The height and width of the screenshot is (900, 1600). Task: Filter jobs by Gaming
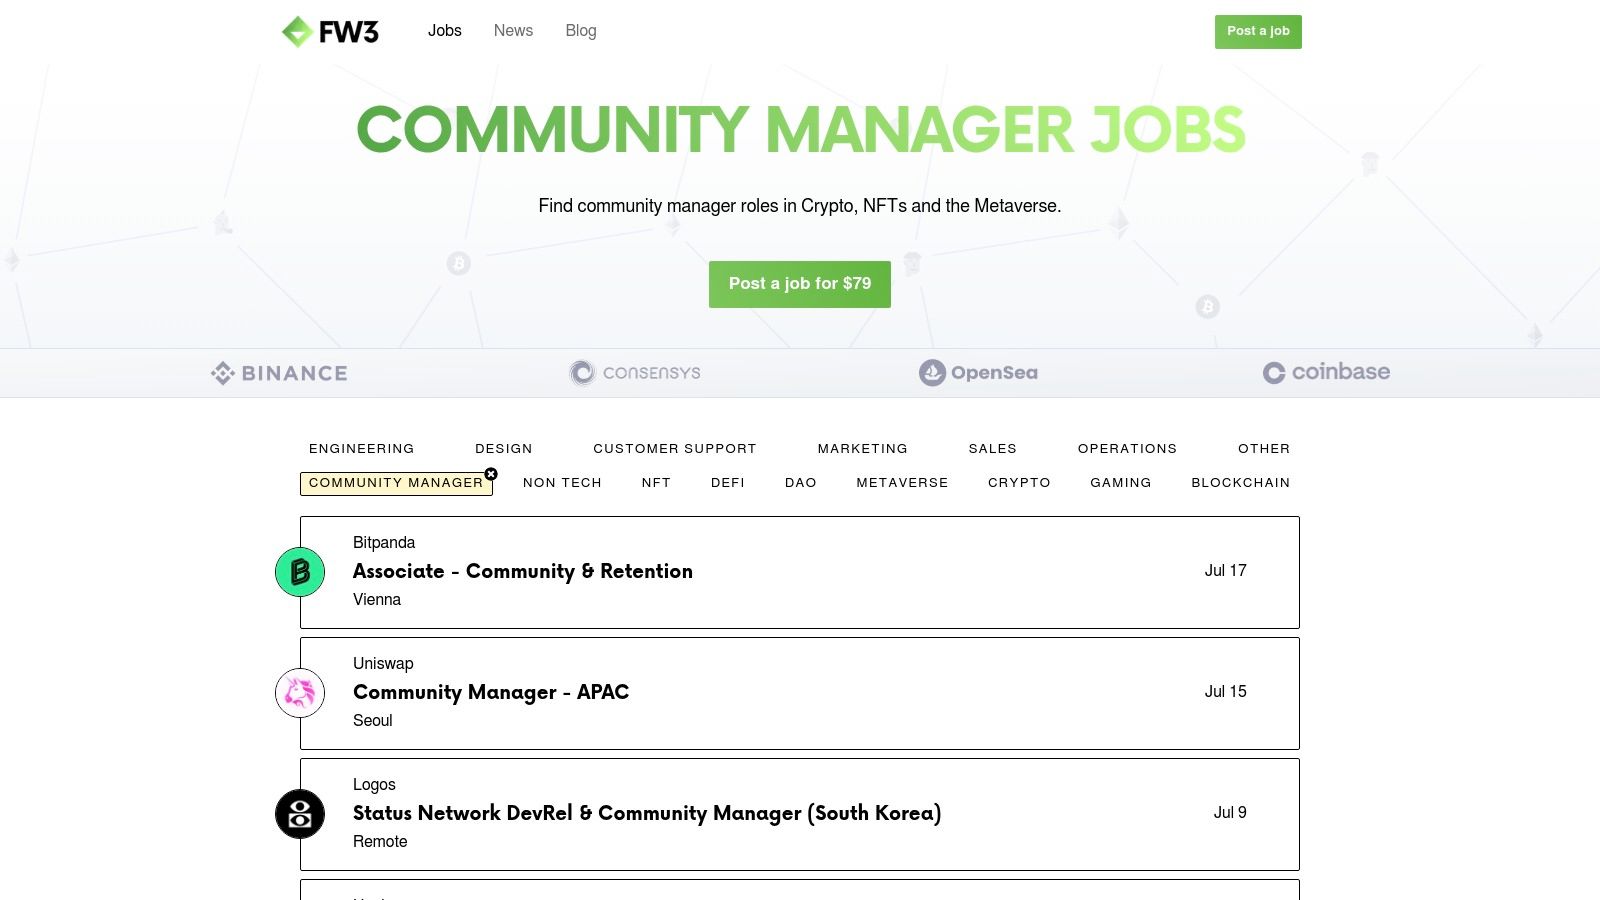[x=1121, y=483]
